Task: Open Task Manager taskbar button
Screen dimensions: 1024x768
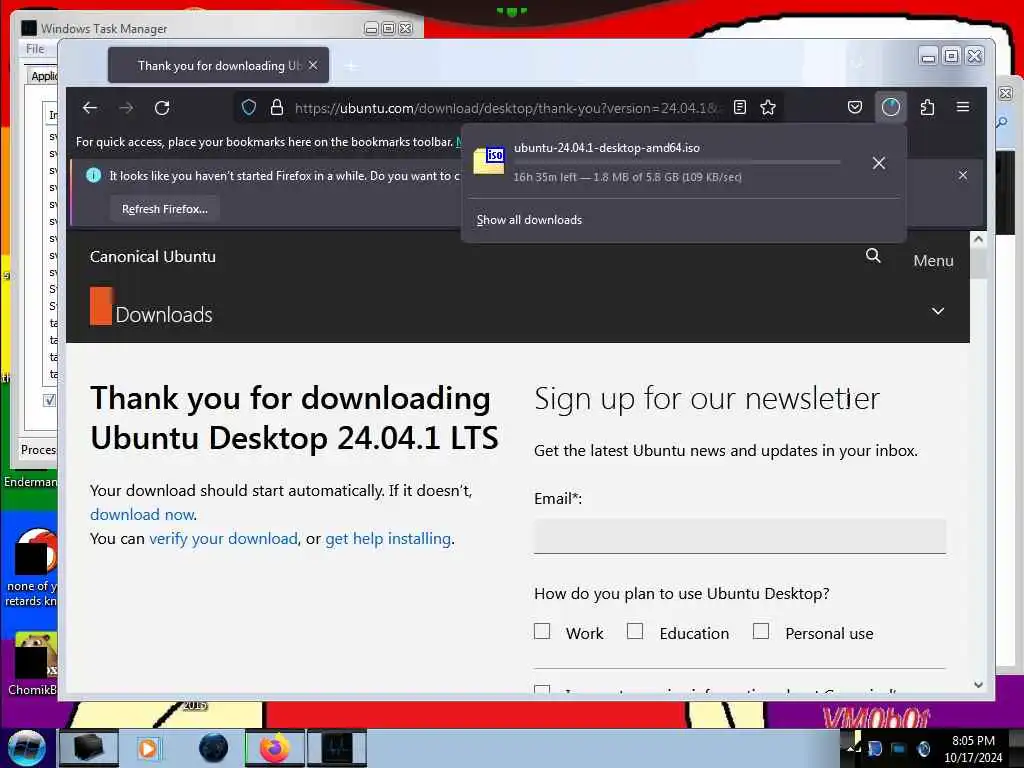Action: [x=337, y=748]
